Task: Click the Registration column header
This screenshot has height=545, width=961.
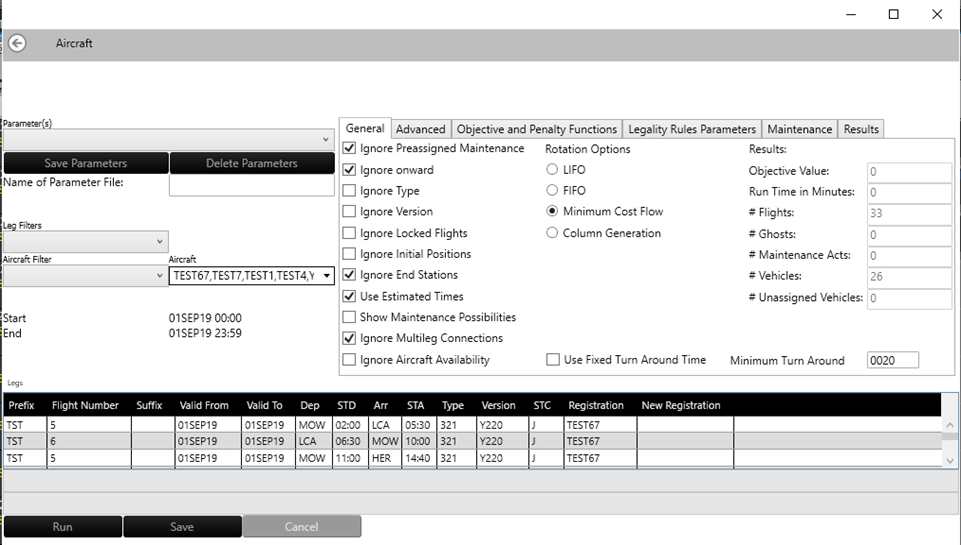Action: coord(596,405)
